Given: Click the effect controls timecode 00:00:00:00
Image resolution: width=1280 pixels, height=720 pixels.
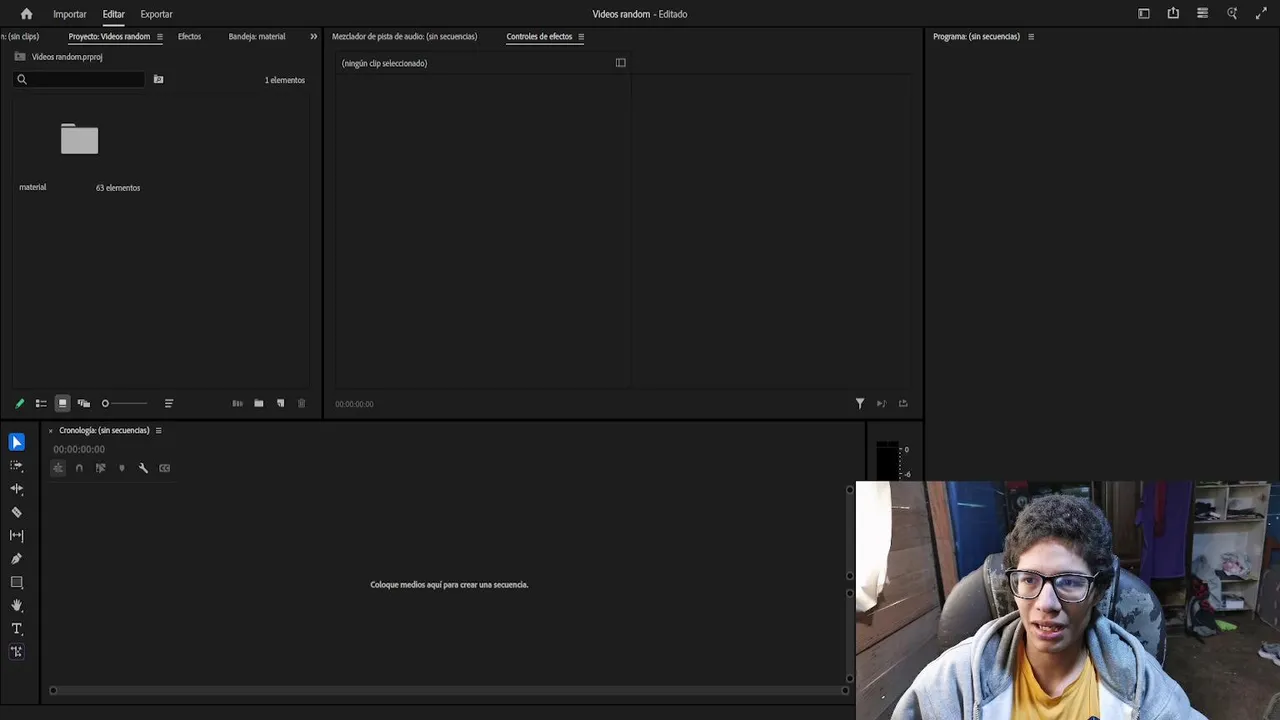Looking at the screenshot, I should pos(354,404).
